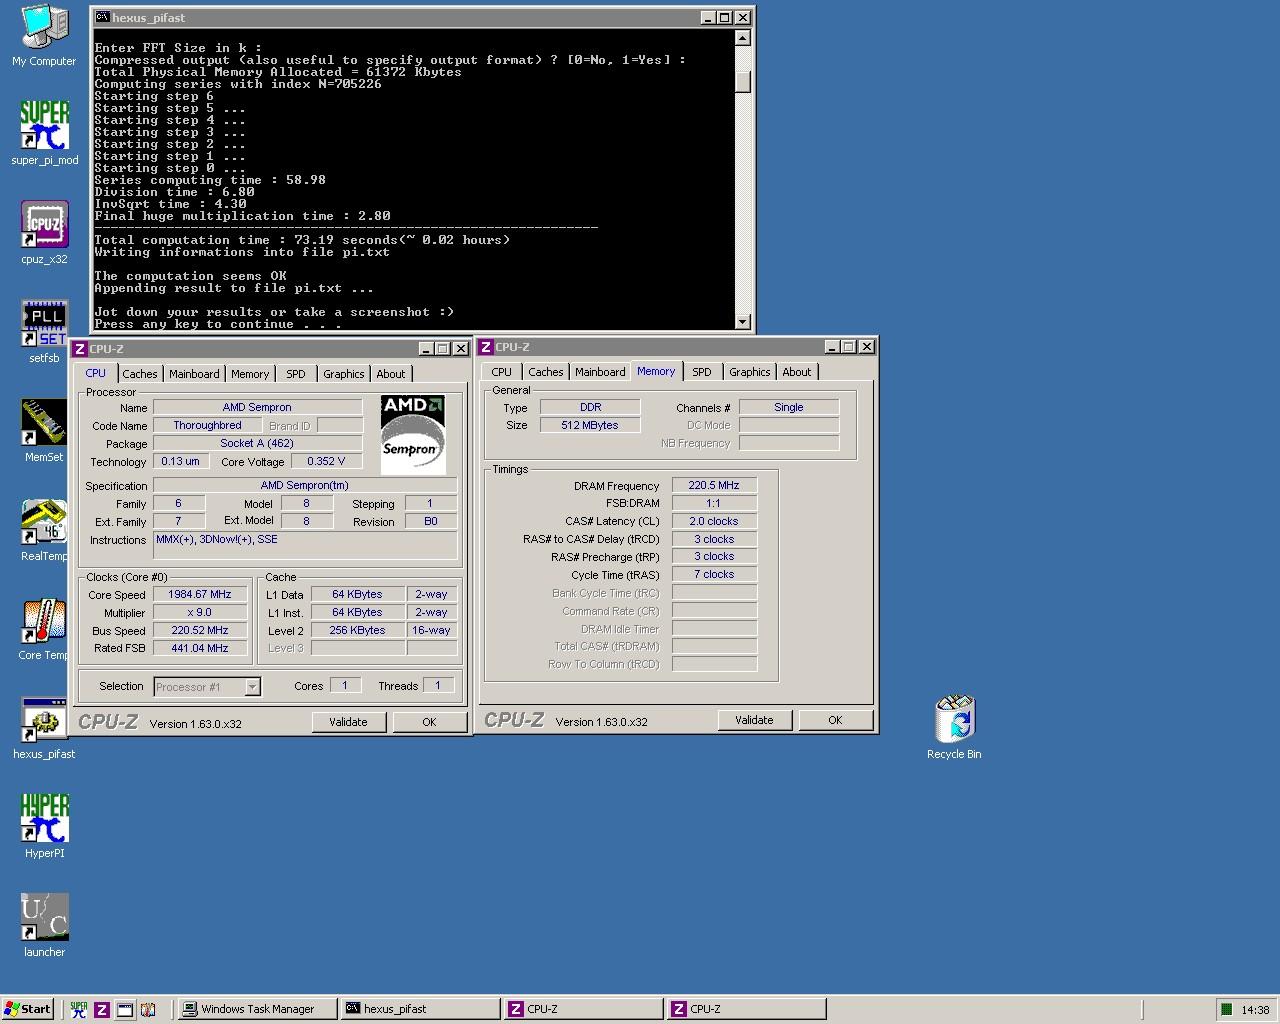Viewport: 1280px width, 1024px height.
Task: Click the Super Pi quick launch icon
Action: (78, 1009)
